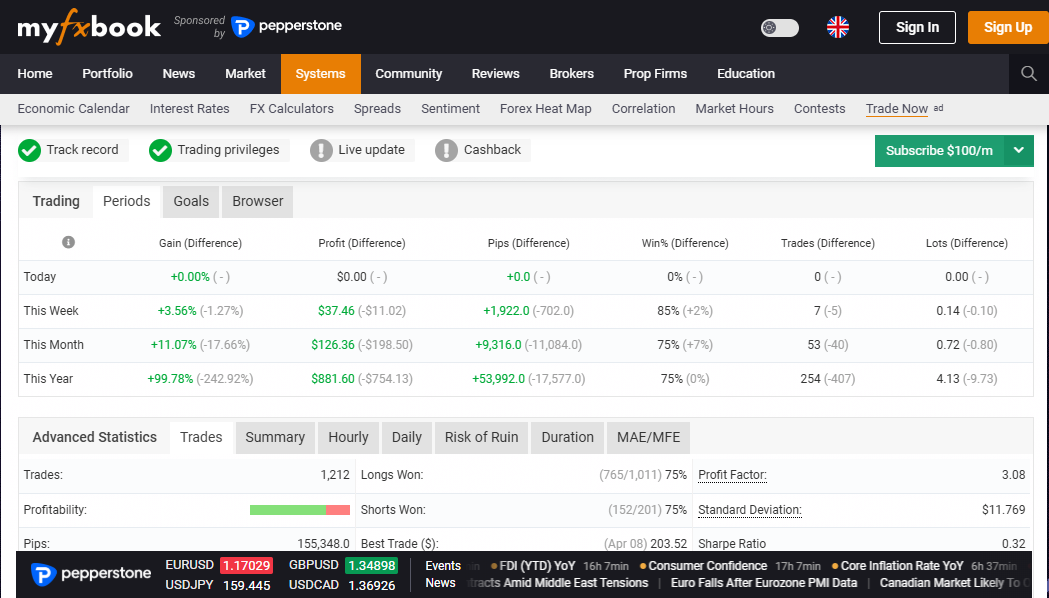Click the EURUSD 1.17029 price badge
This screenshot has width=1049, height=598.
[x=246, y=565]
